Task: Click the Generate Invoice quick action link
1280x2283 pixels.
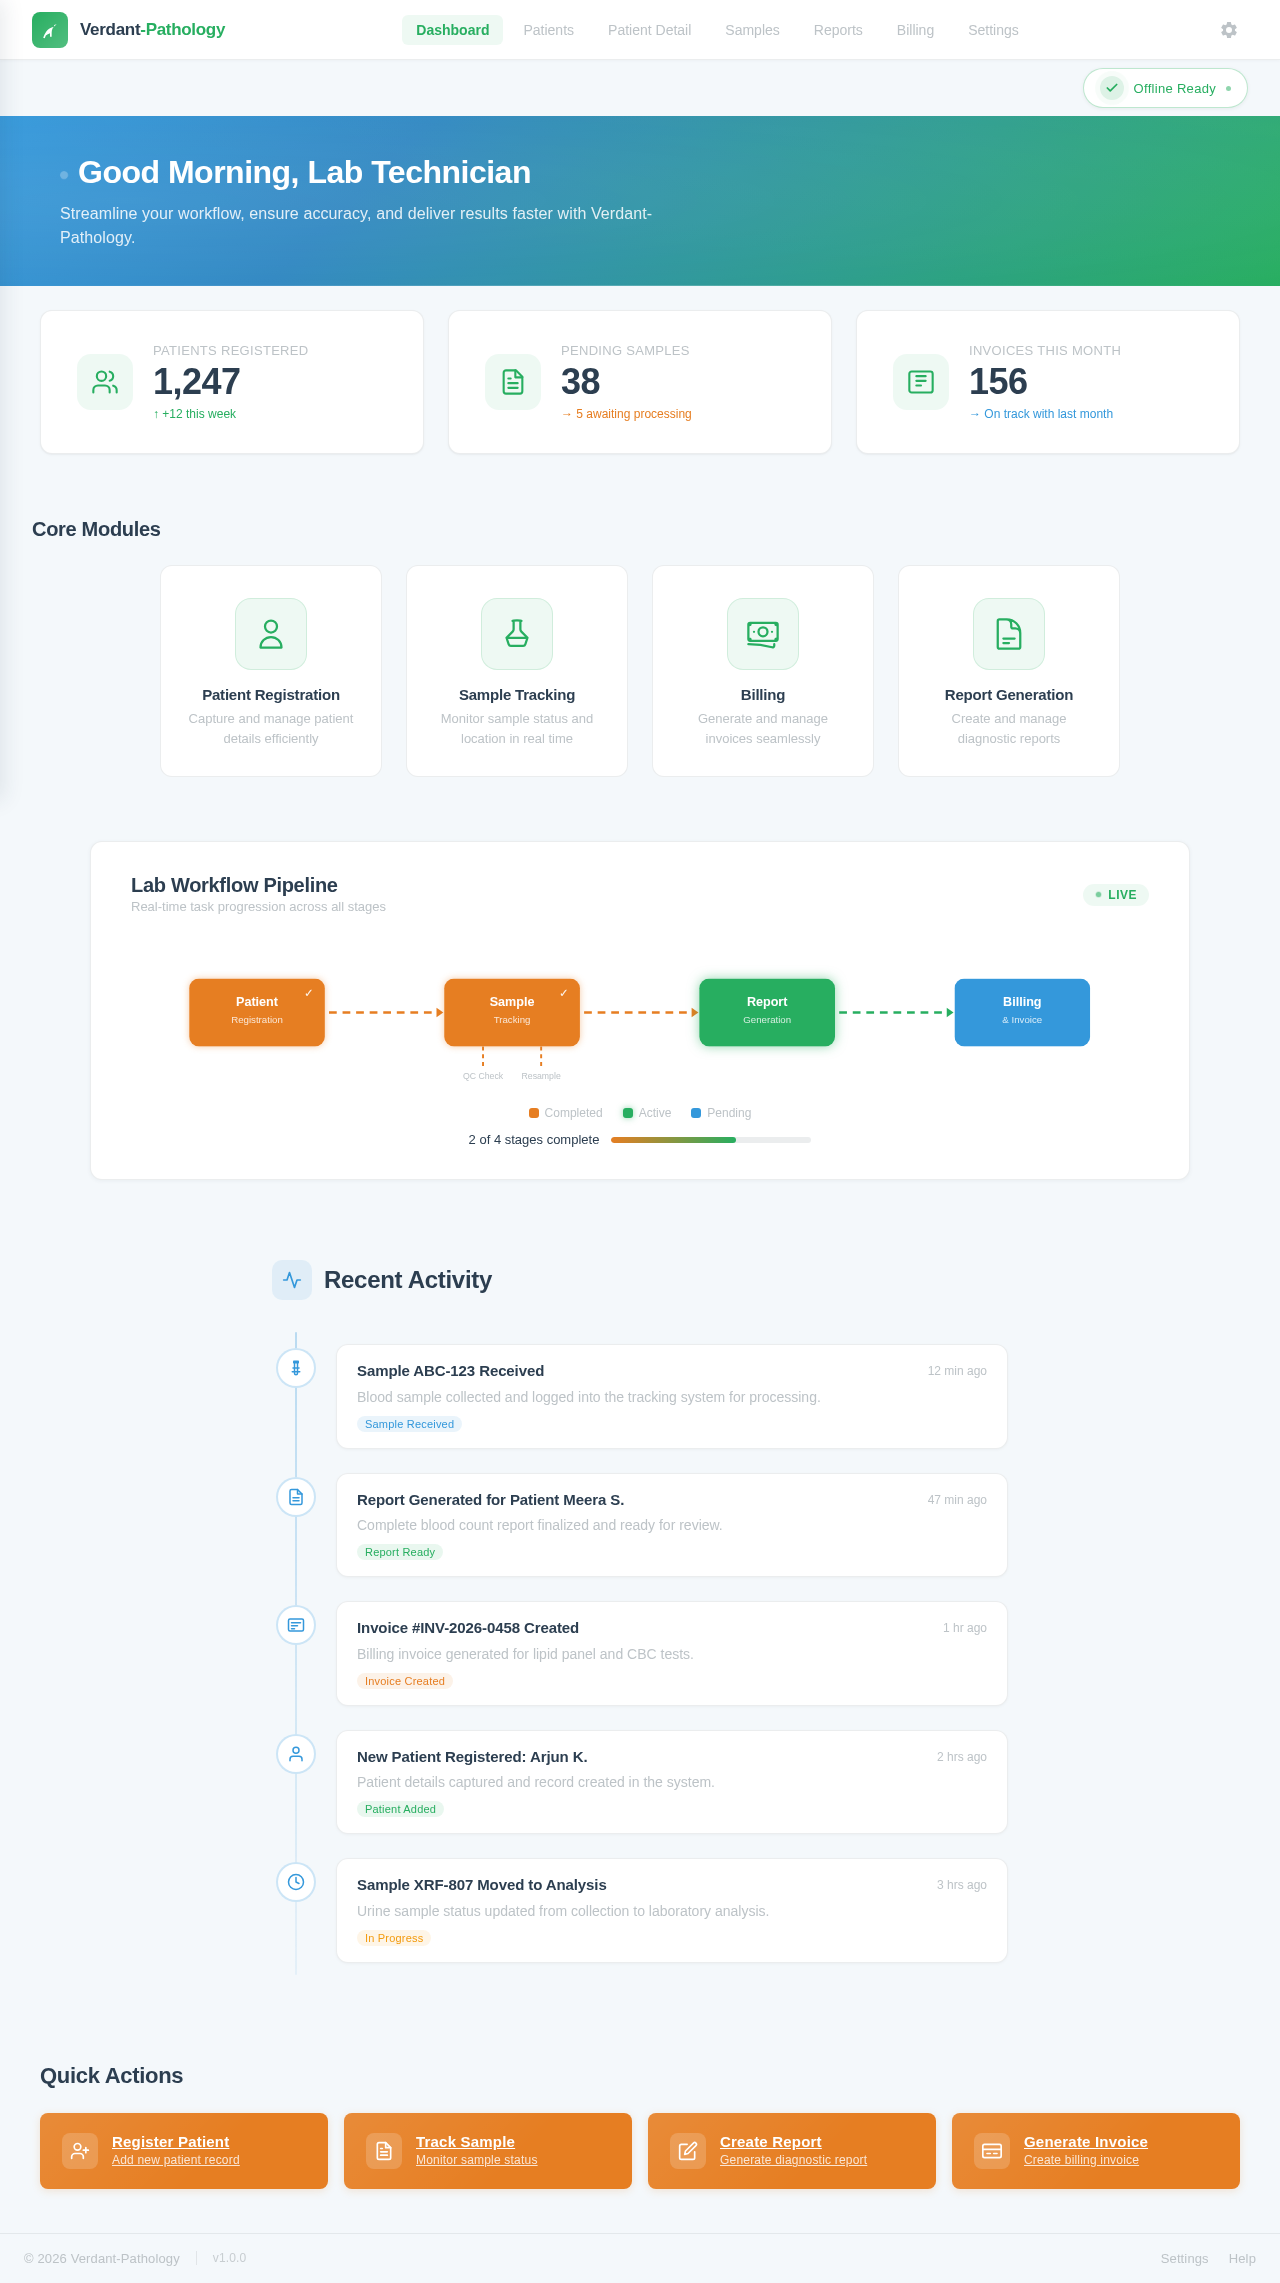Action: pyautogui.click(x=1096, y=2151)
